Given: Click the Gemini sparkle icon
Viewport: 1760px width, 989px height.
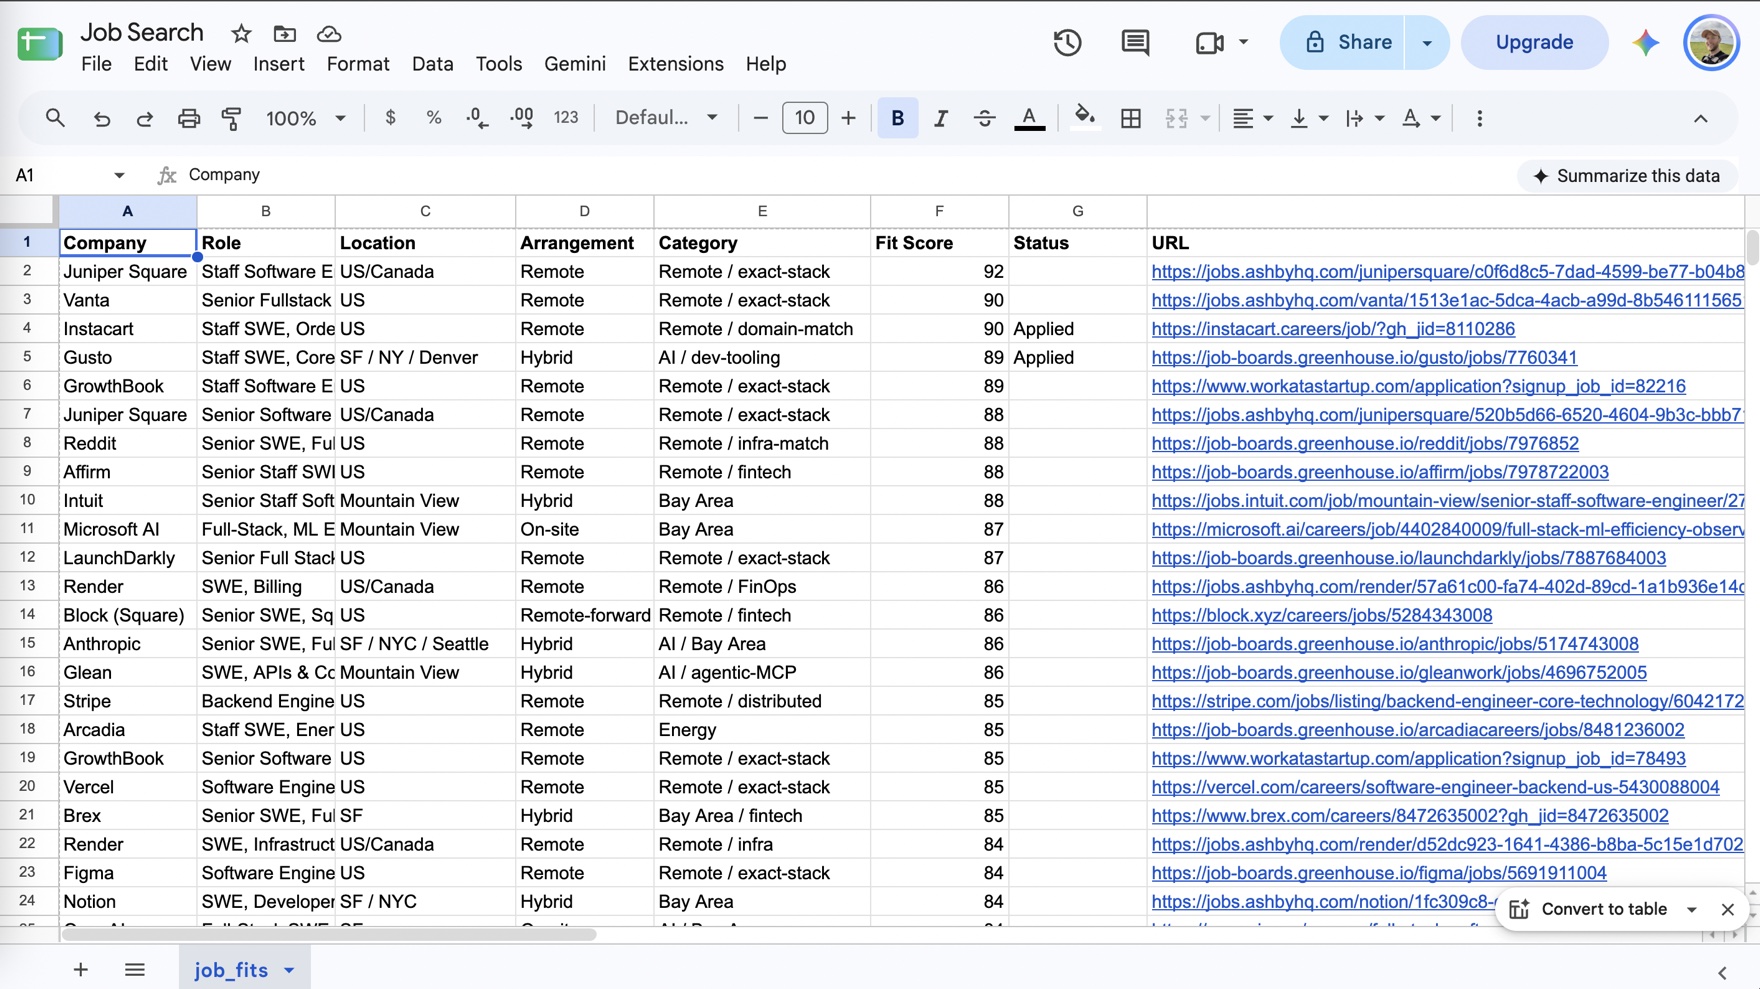Looking at the screenshot, I should [1645, 42].
